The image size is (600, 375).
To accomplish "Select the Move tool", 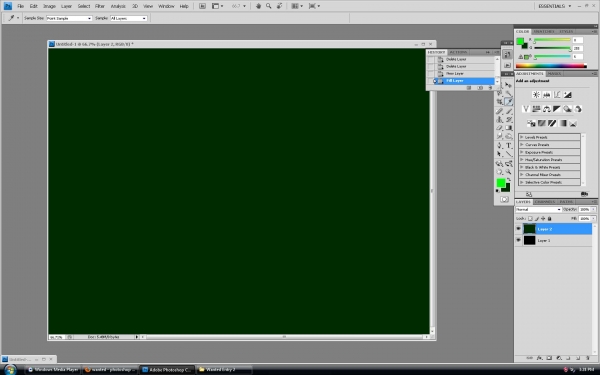I will 509,85.
